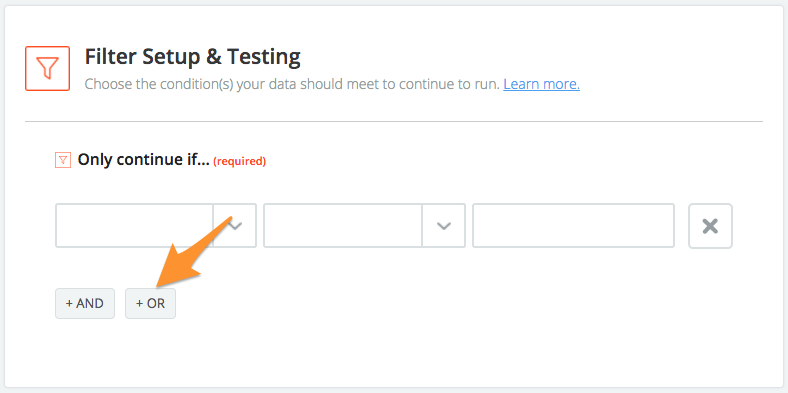Click the red (required) indicator text
788x393 pixels.
240,161
